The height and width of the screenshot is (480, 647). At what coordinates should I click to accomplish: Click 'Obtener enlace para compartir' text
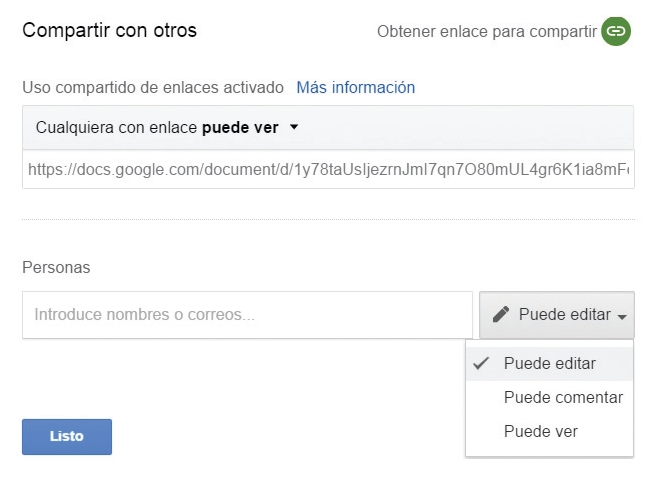[487, 32]
